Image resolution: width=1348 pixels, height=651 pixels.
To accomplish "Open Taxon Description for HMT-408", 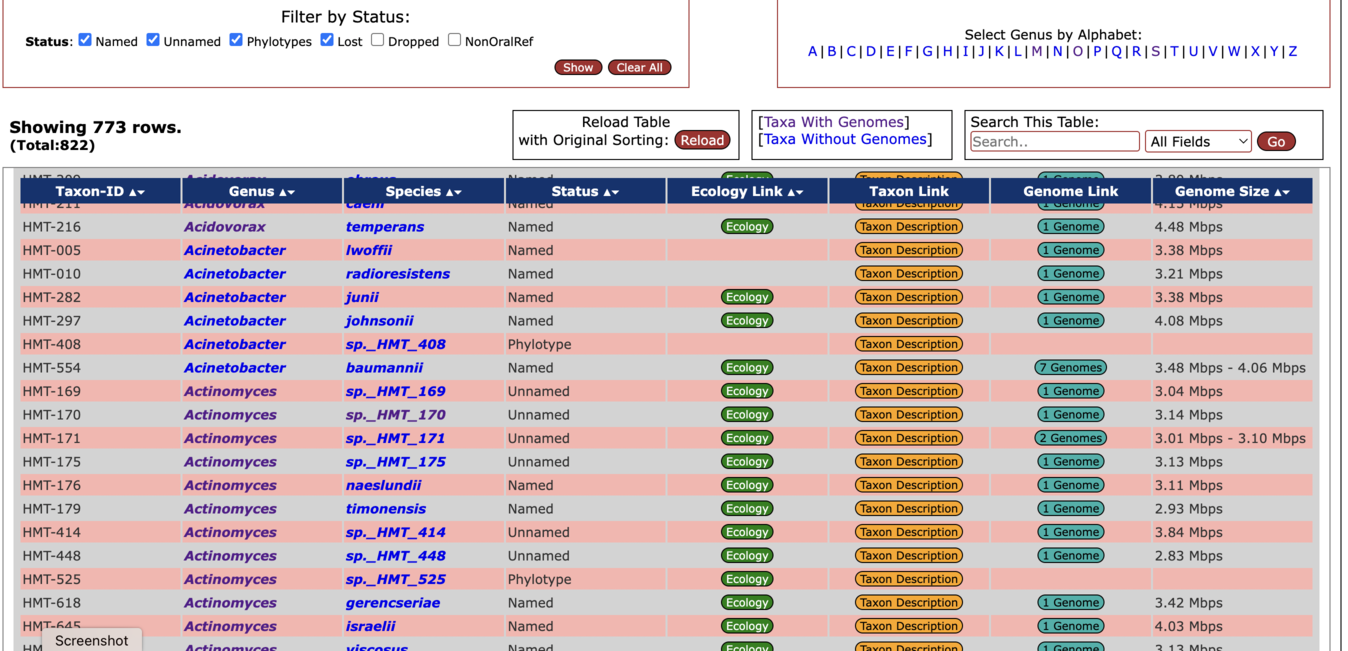I will pyautogui.click(x=908, y=344).
